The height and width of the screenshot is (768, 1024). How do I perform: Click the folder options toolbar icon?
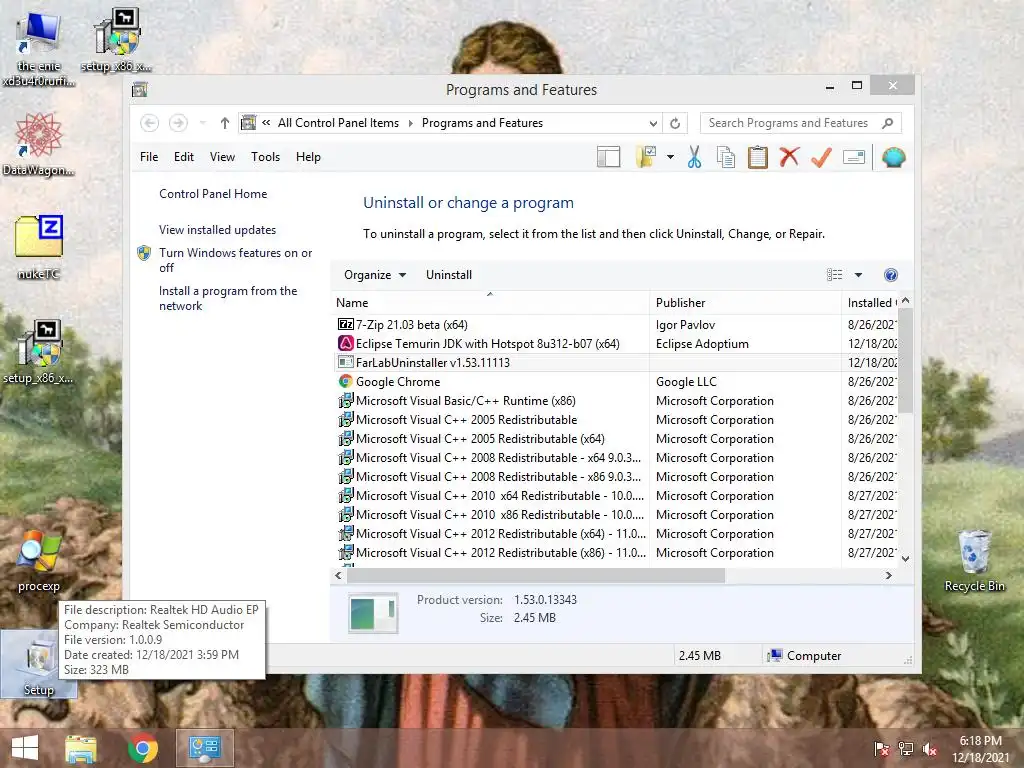coord(645,157)
